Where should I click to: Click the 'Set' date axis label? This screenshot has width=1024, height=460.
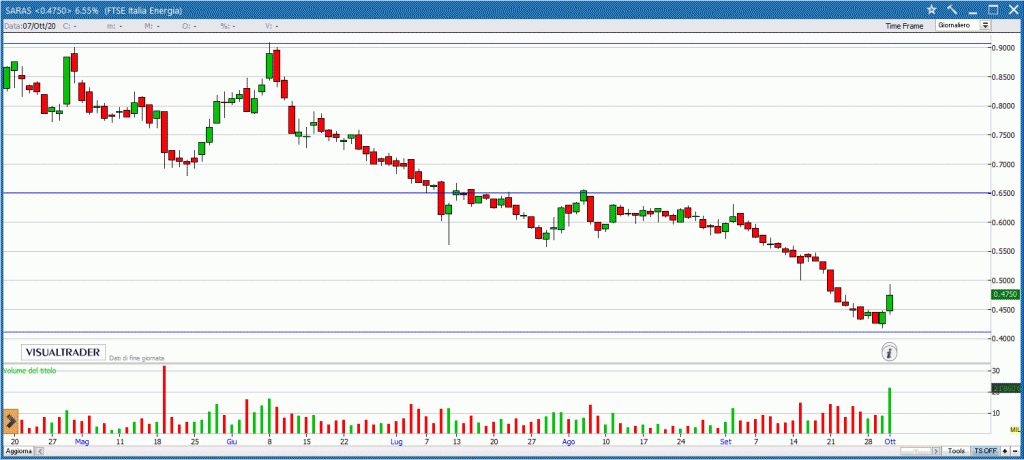pos(726,442)
